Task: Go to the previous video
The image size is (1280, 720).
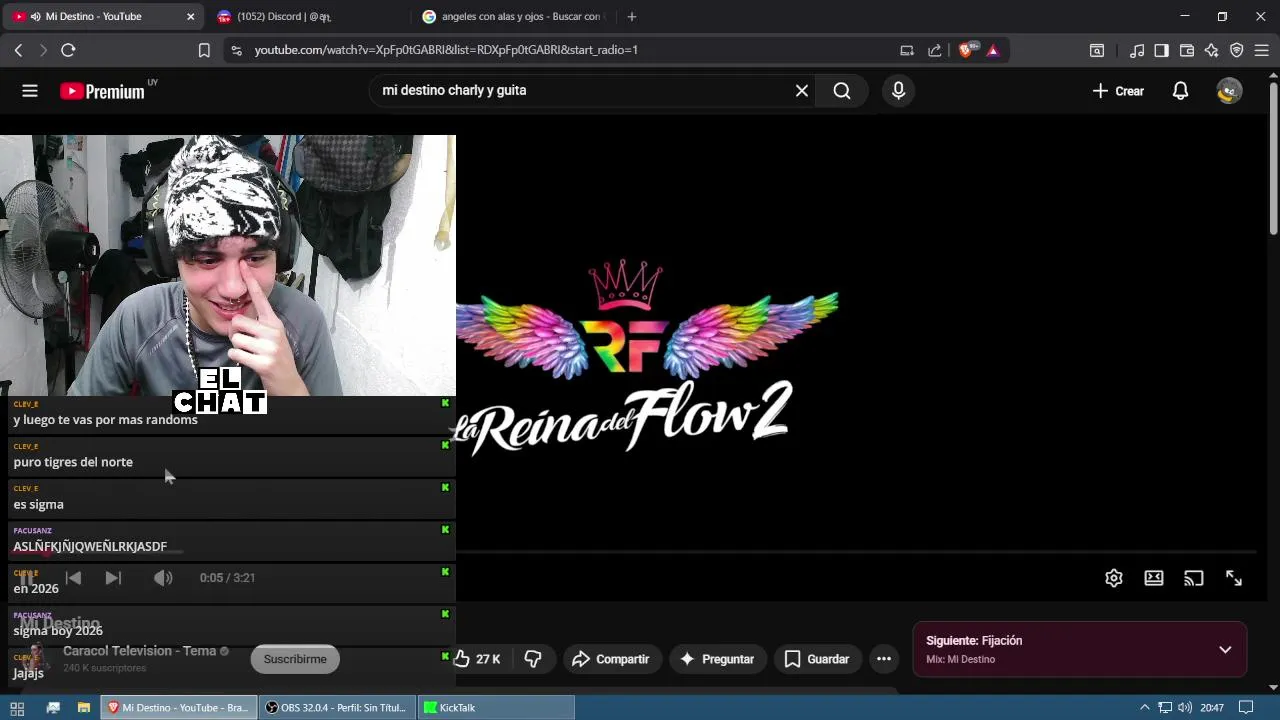Action: pyautogui.click(x=73, y=578)
